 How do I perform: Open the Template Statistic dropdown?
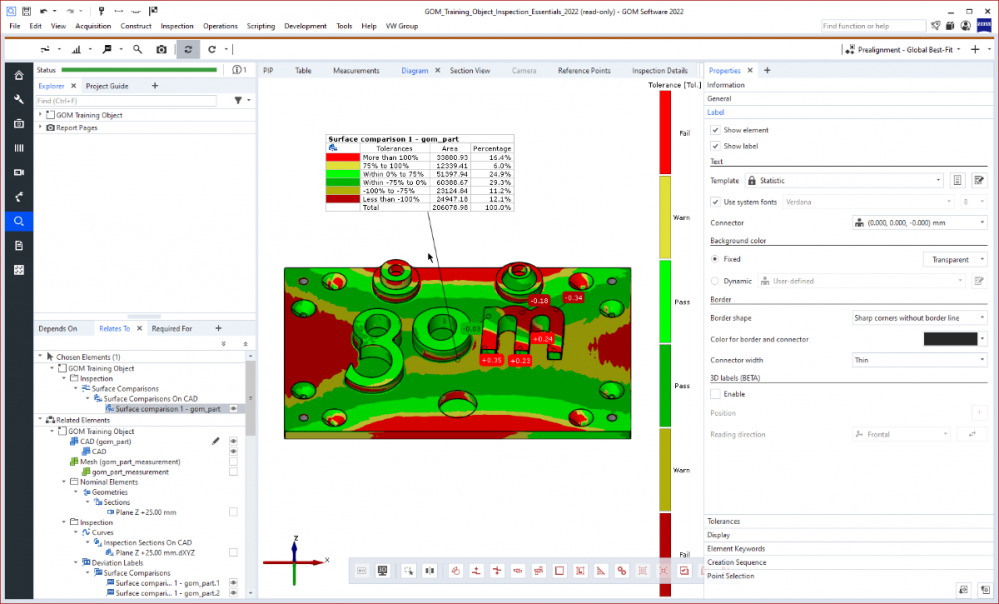pyautogui.click(x=844, y=180)
